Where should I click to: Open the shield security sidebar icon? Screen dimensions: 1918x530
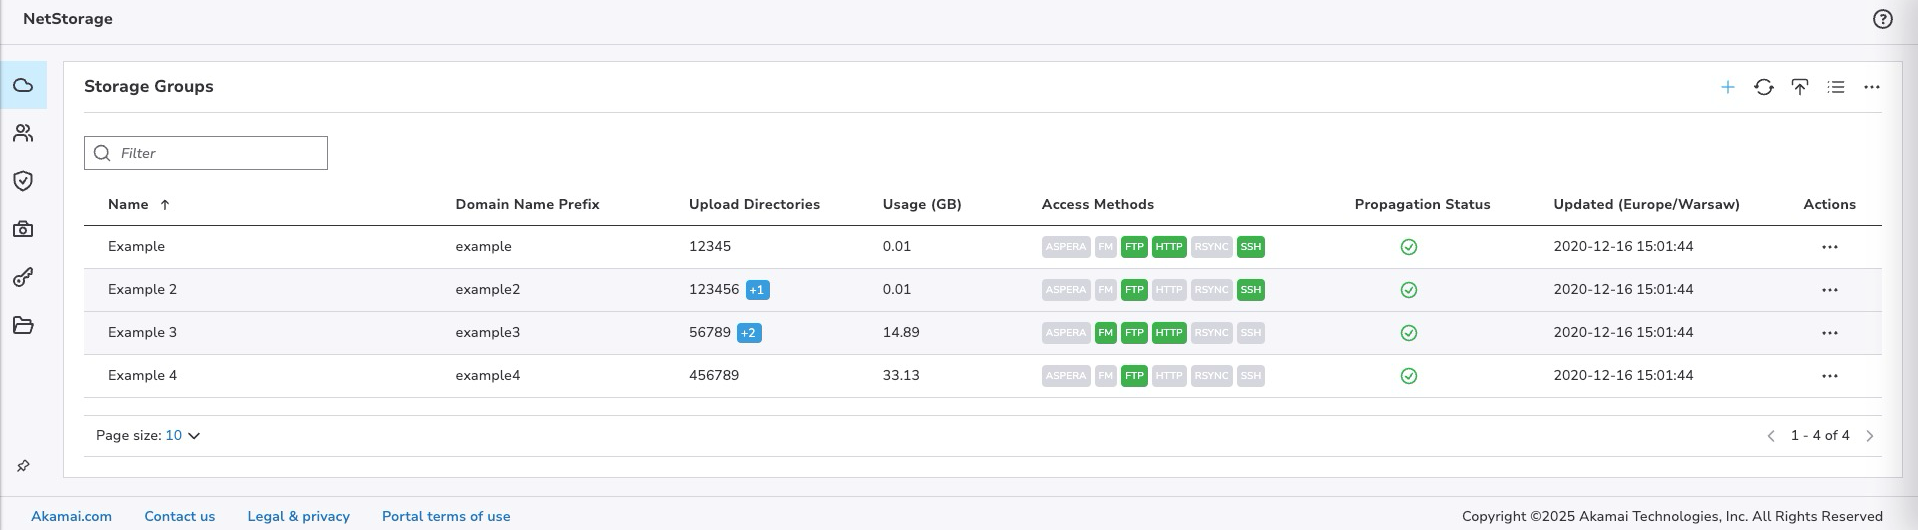point(23,181)
